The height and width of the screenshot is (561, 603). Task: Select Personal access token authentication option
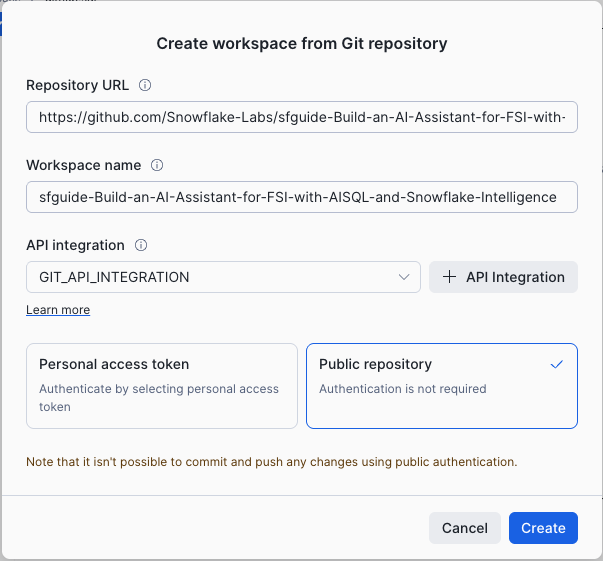pyautogui.click(x=162, y=386)
